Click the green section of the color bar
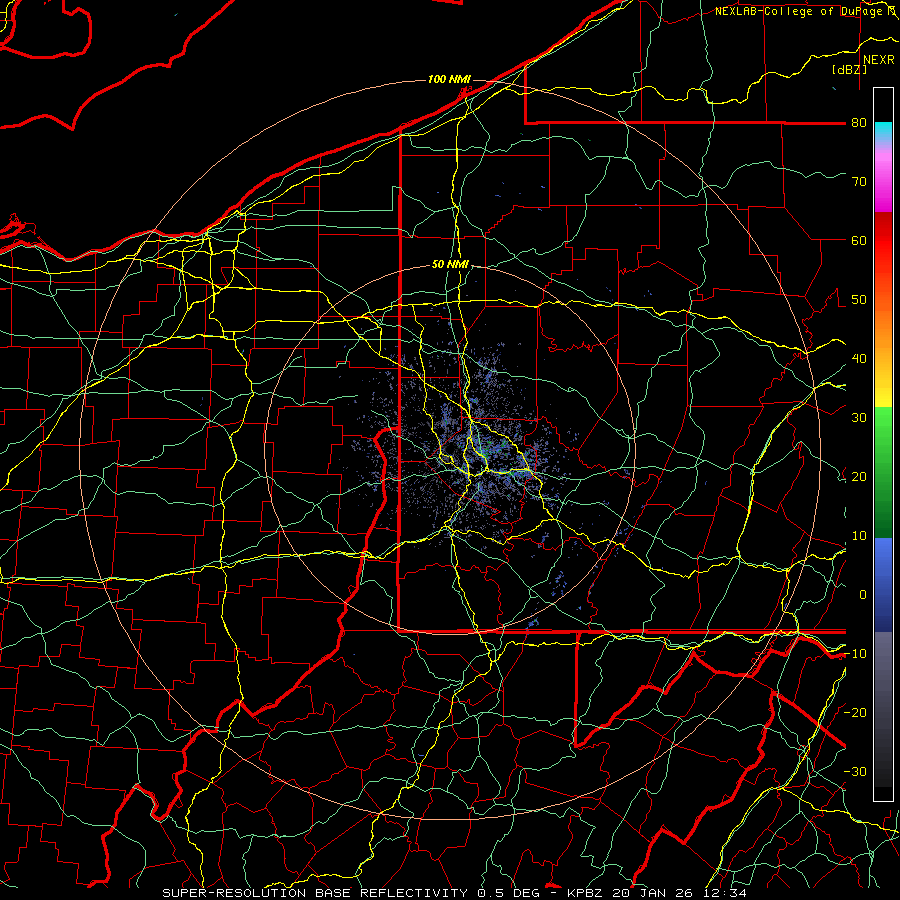Viewport: 900px width, 900px height. pos(883,472)
